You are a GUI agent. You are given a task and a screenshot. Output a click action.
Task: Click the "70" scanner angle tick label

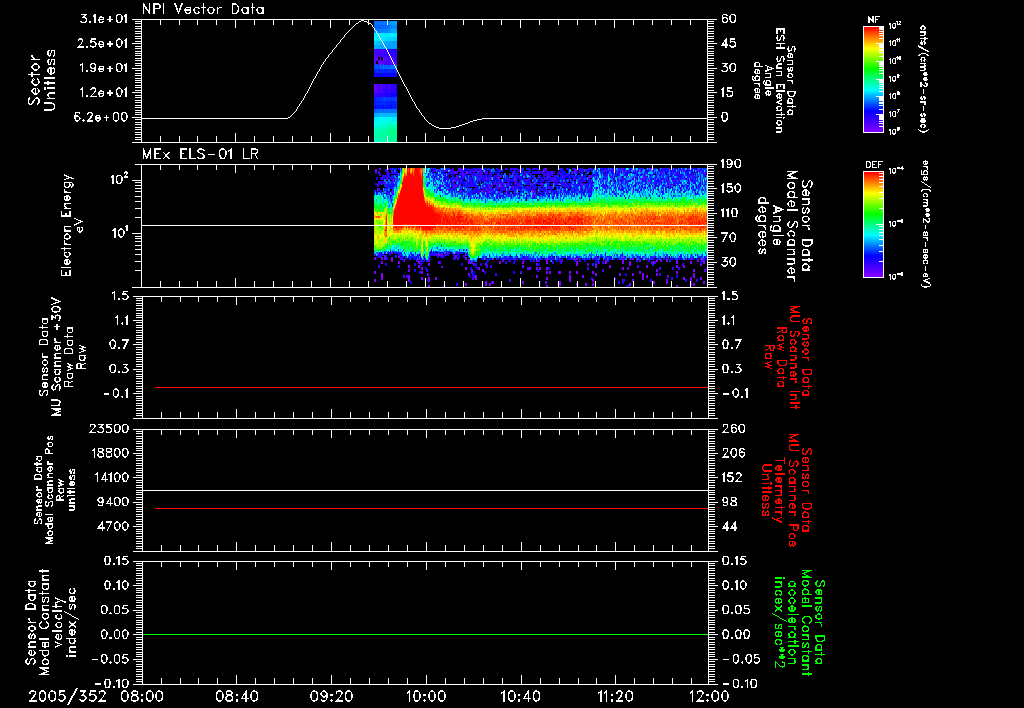(x=728, y=238)
